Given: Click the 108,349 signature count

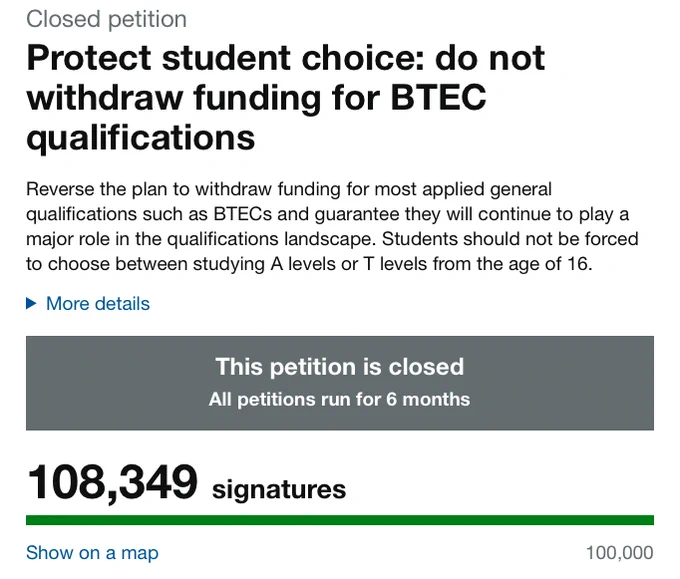Looking at the screenshot, I should 112,483.
